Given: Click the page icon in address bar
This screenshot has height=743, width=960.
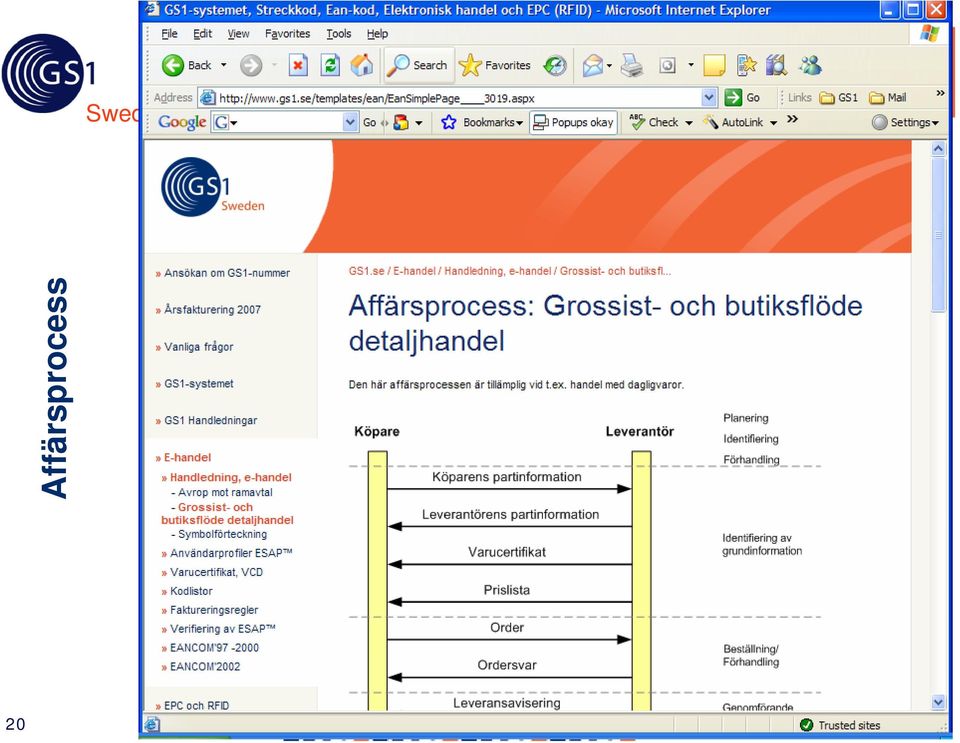Looking at the screenshot, I should click(208, 97).
